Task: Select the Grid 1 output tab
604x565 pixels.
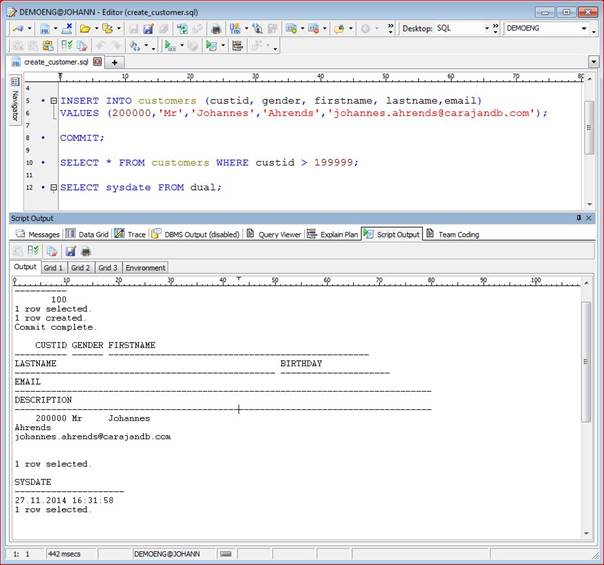Action: click(x=53, y=268)
